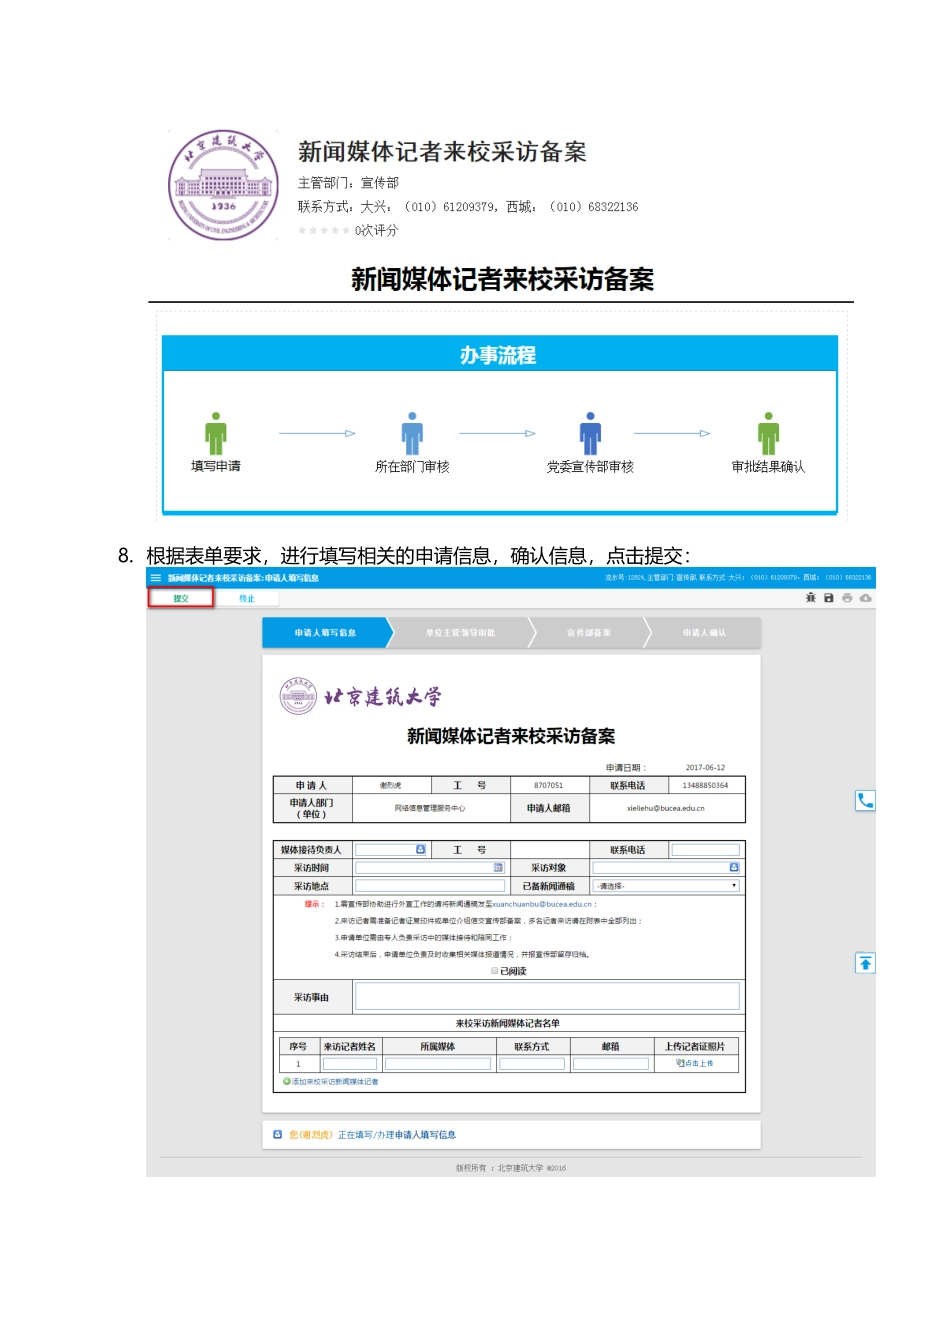The width and height of the screenshot is (950, 1344).
Task: Focus the 联系方式 input in row 1
Action: tap(532, 1064)
